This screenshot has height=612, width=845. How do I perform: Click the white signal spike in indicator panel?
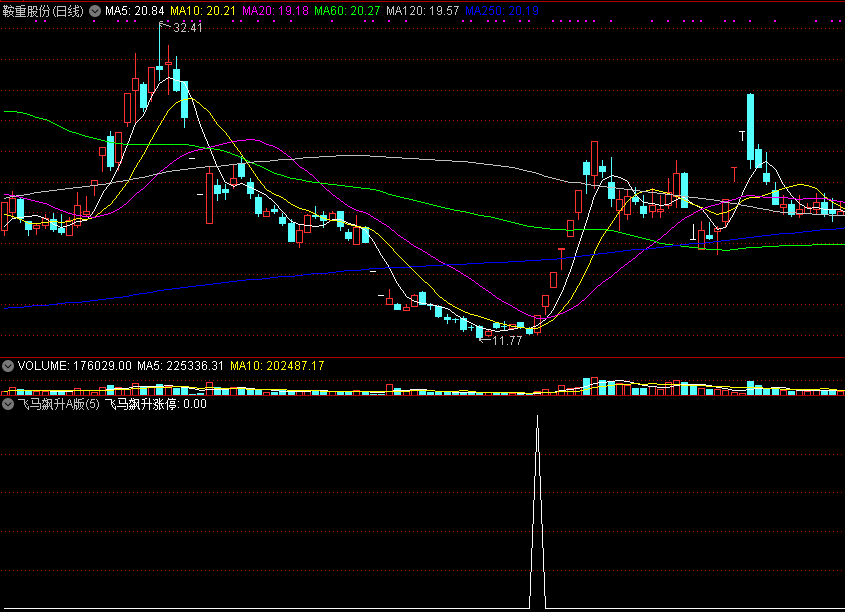tap(537, 512)
